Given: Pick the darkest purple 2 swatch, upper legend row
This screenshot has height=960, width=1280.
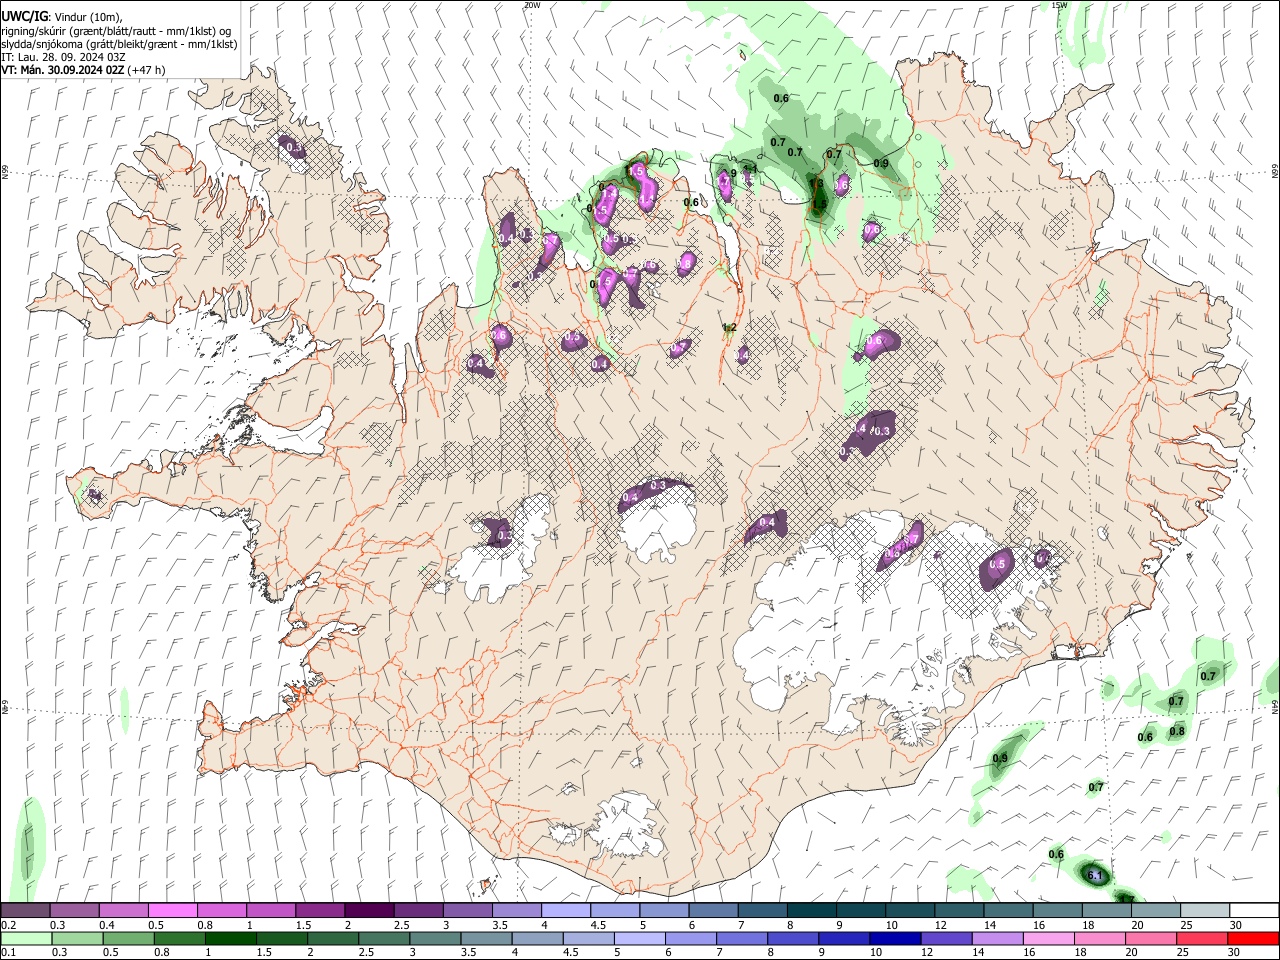Looking at the screenshot, I should tap(368, 911).
